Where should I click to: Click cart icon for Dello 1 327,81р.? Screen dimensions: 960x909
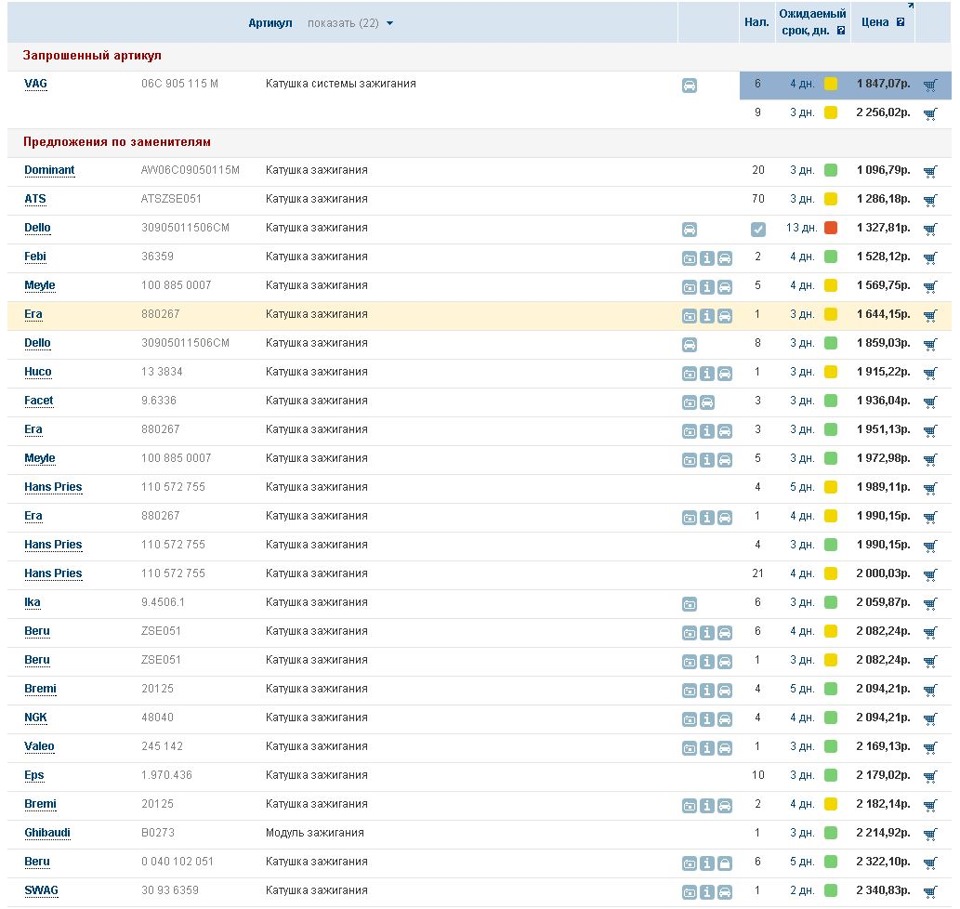pos(930,228)
